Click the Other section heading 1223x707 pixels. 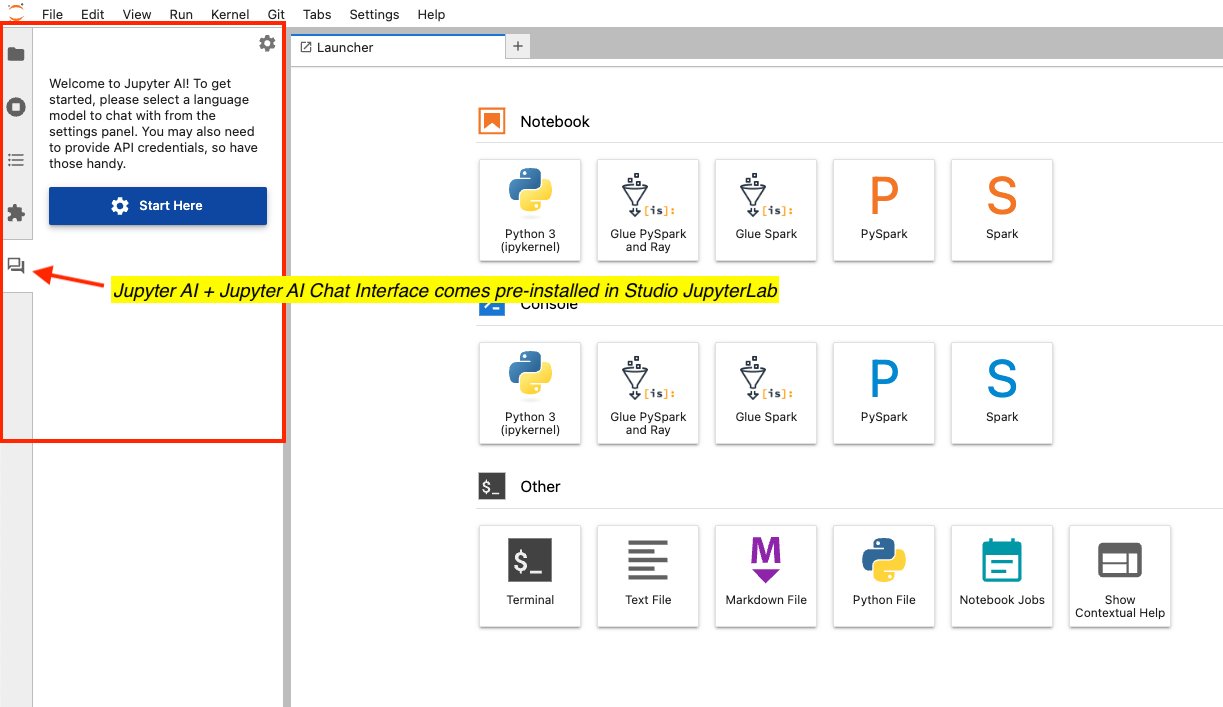[540, 487]
